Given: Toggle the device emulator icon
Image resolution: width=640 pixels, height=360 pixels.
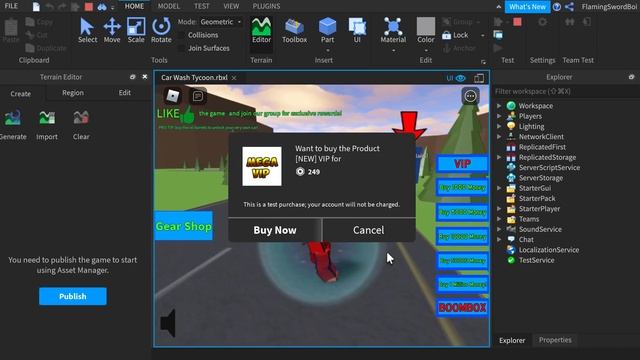Looking at the screenshot, I should pyautogui.click(x=479, y=78).
